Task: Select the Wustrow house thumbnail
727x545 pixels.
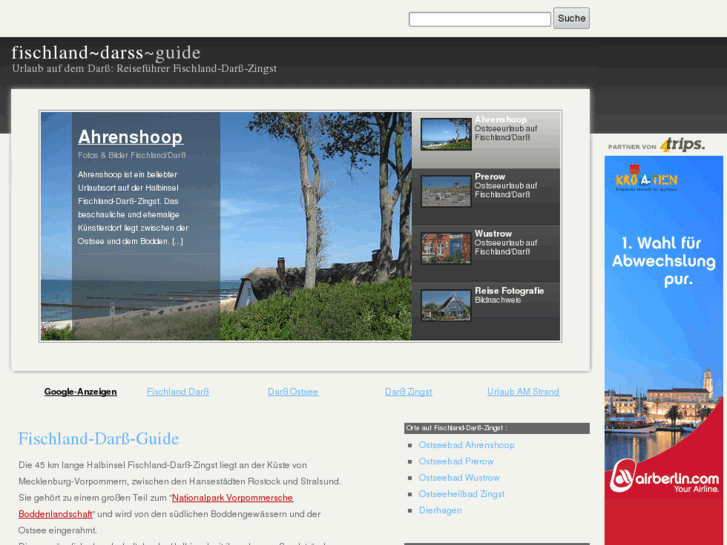Action: pyautogui.click(x=446, y=248)
